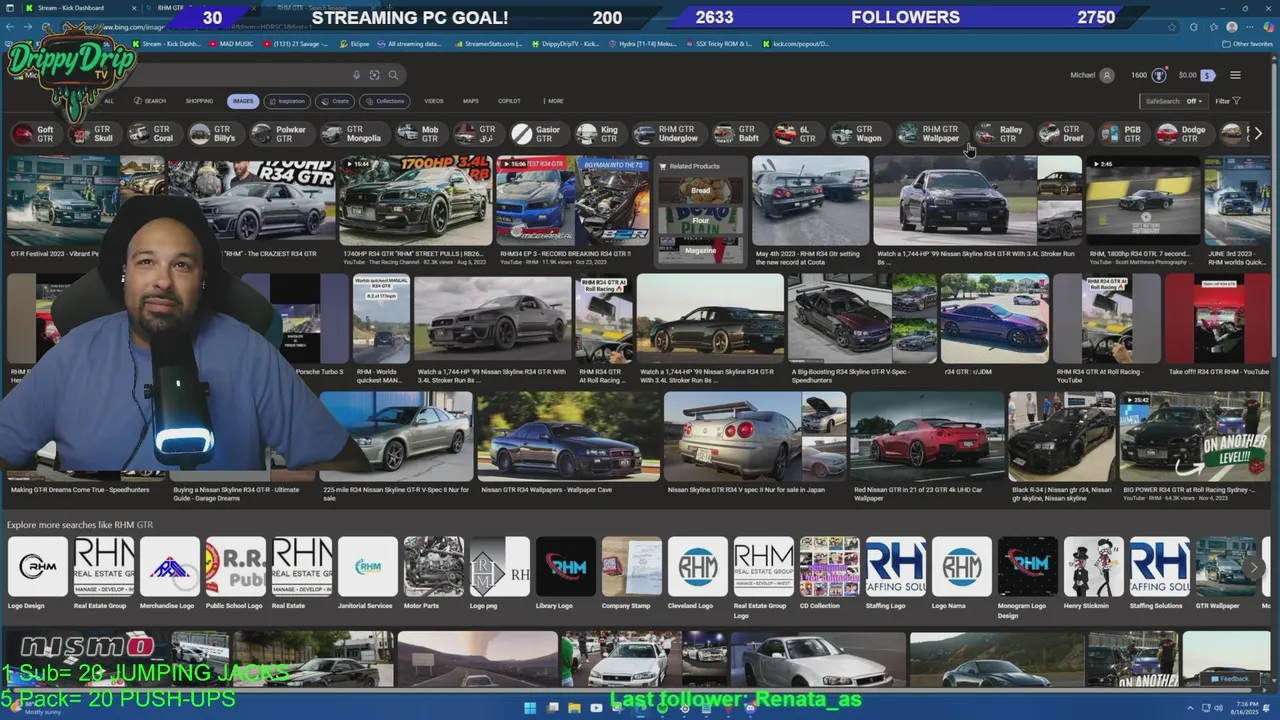This screenshot has height=720, width=1280.
Task: Open the Bing hamburger menu
Action: (1235, 75)
